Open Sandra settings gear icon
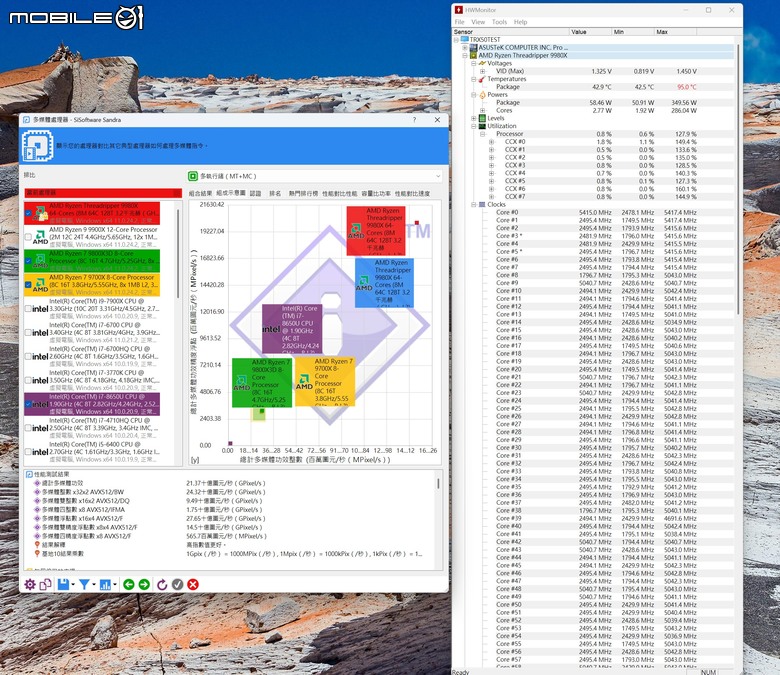The height and width of the screenshot is (675, 780). click(30, 584)
